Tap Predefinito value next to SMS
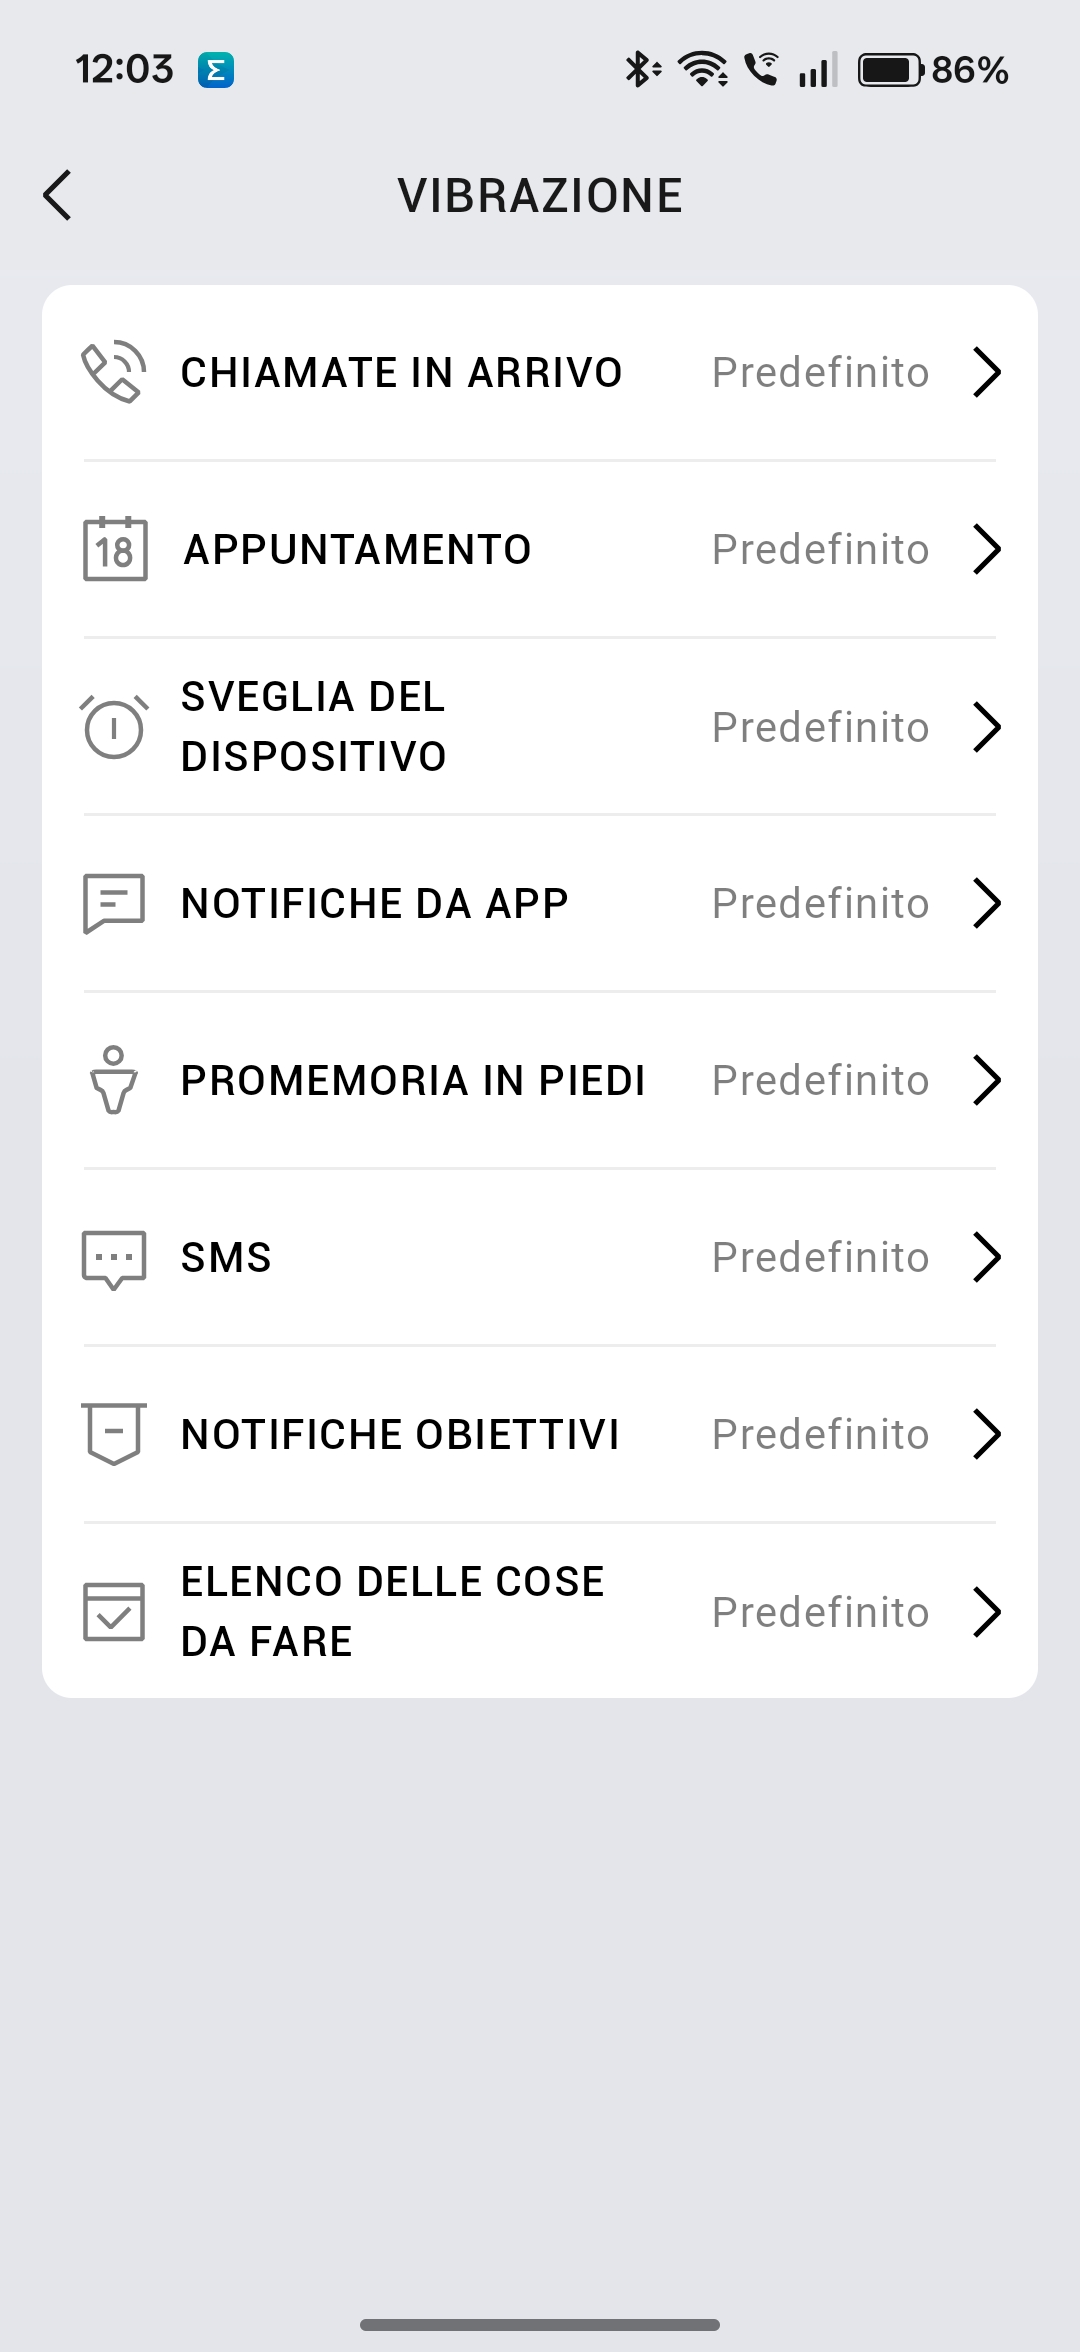 820,1257
